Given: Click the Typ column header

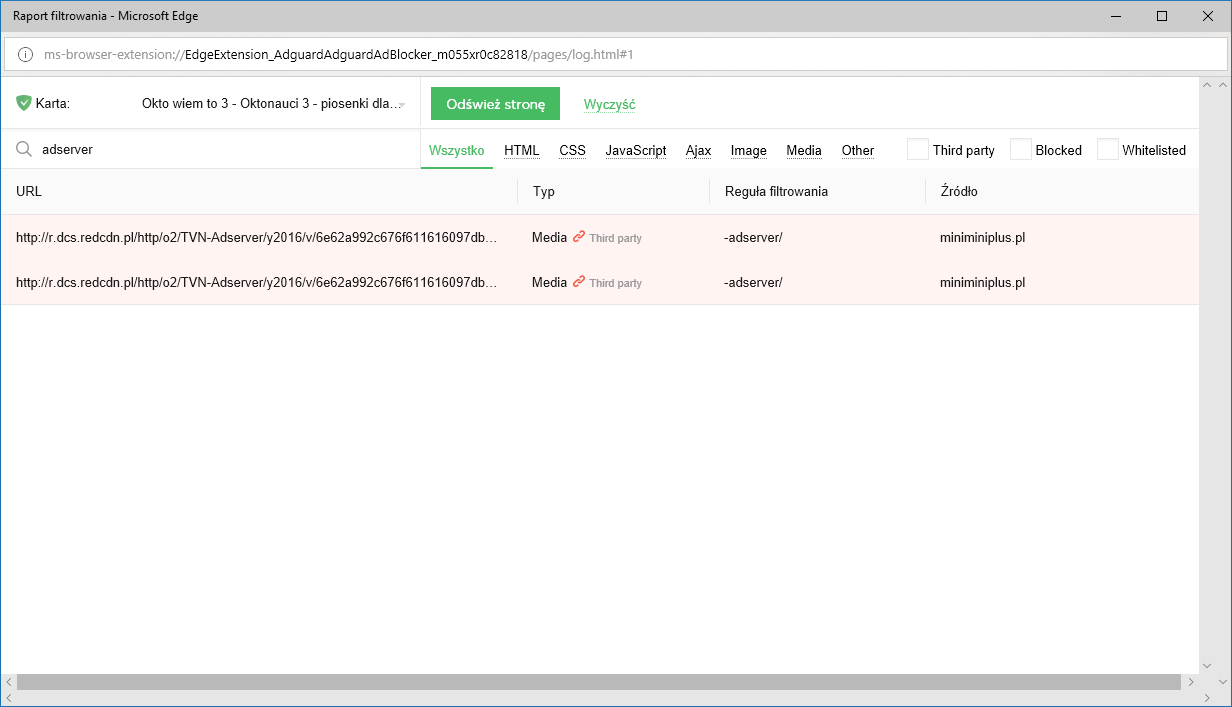Looking at the screenshot, I should [x=544, y=191].
